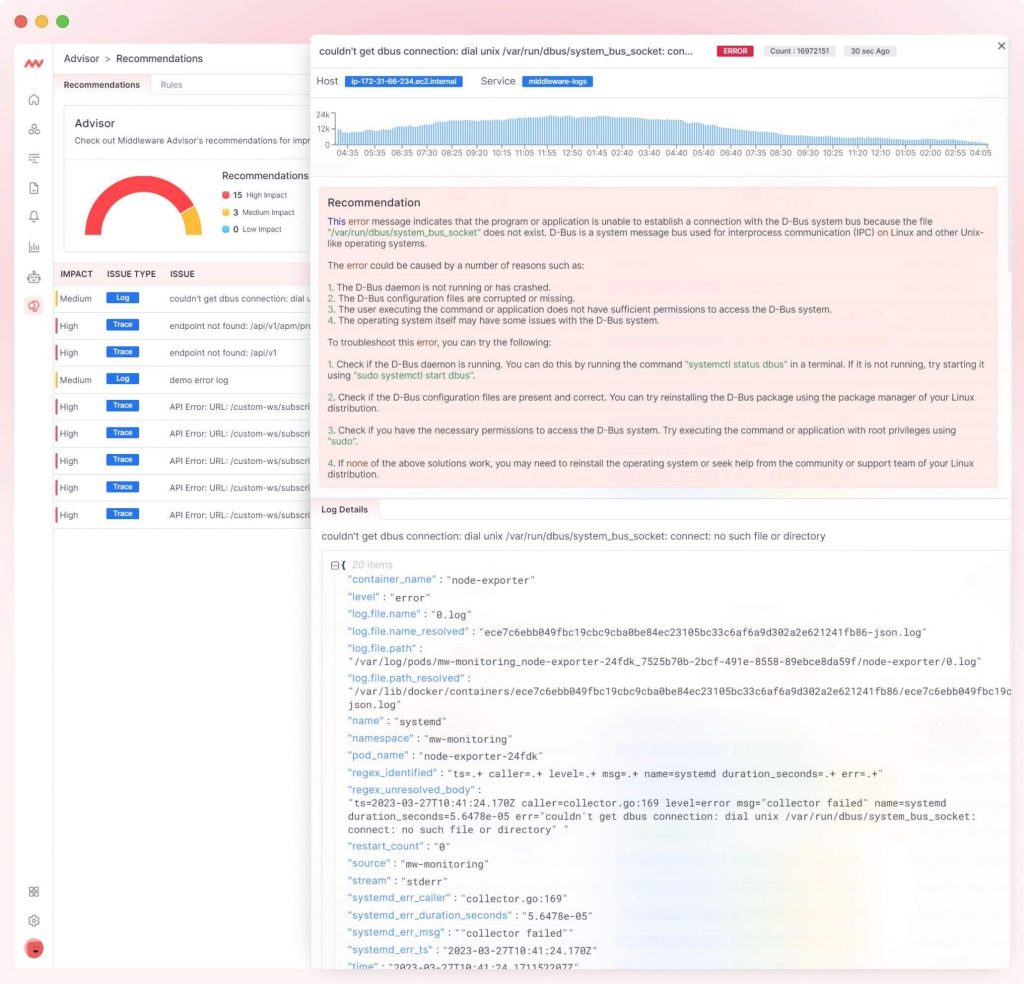1024x984 pixels.
Task: Open the Advisor breadcrumb link
Action: pos(82,58)
